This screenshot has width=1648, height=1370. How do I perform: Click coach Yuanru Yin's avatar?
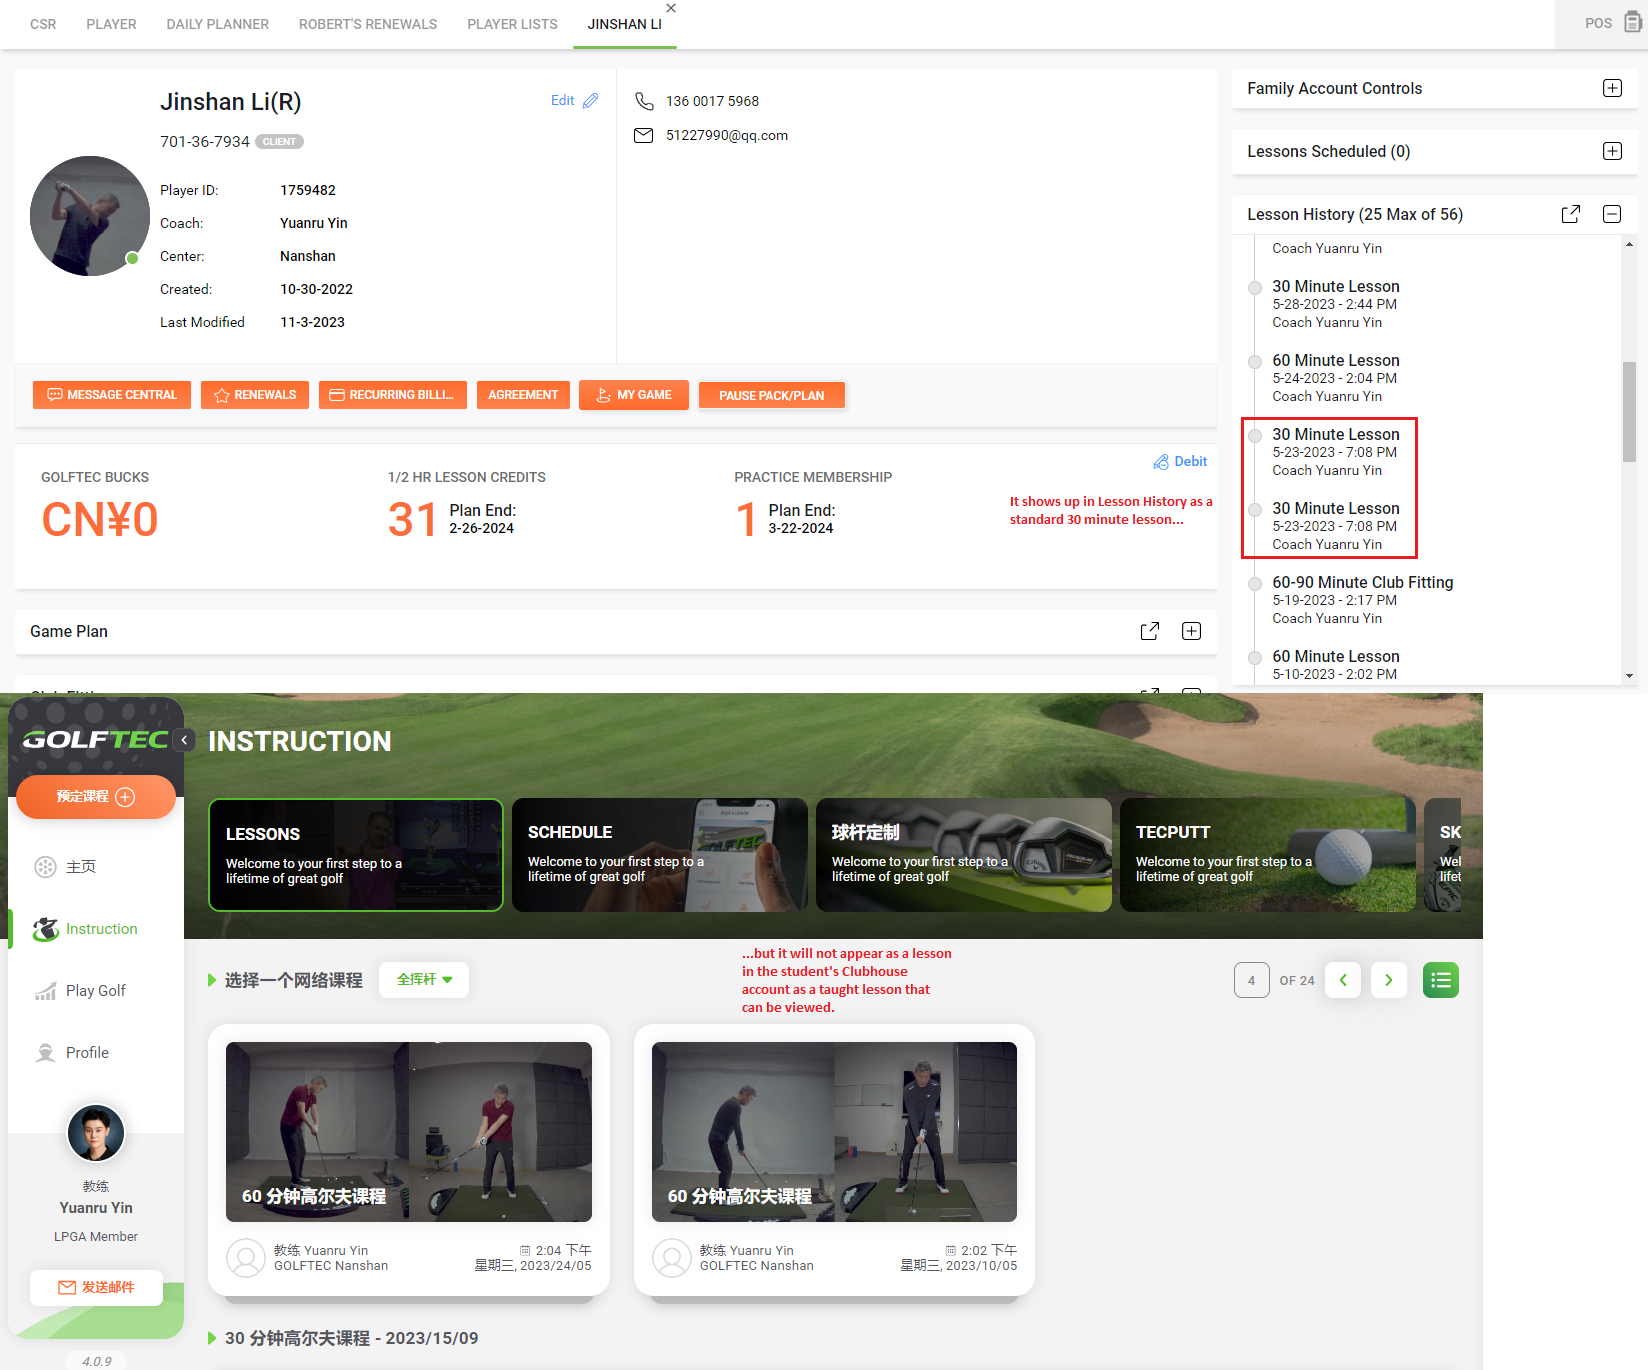[96, 1133]
